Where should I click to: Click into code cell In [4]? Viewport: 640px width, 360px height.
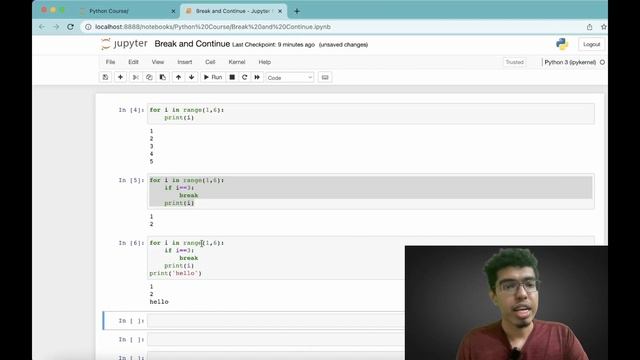371,113
